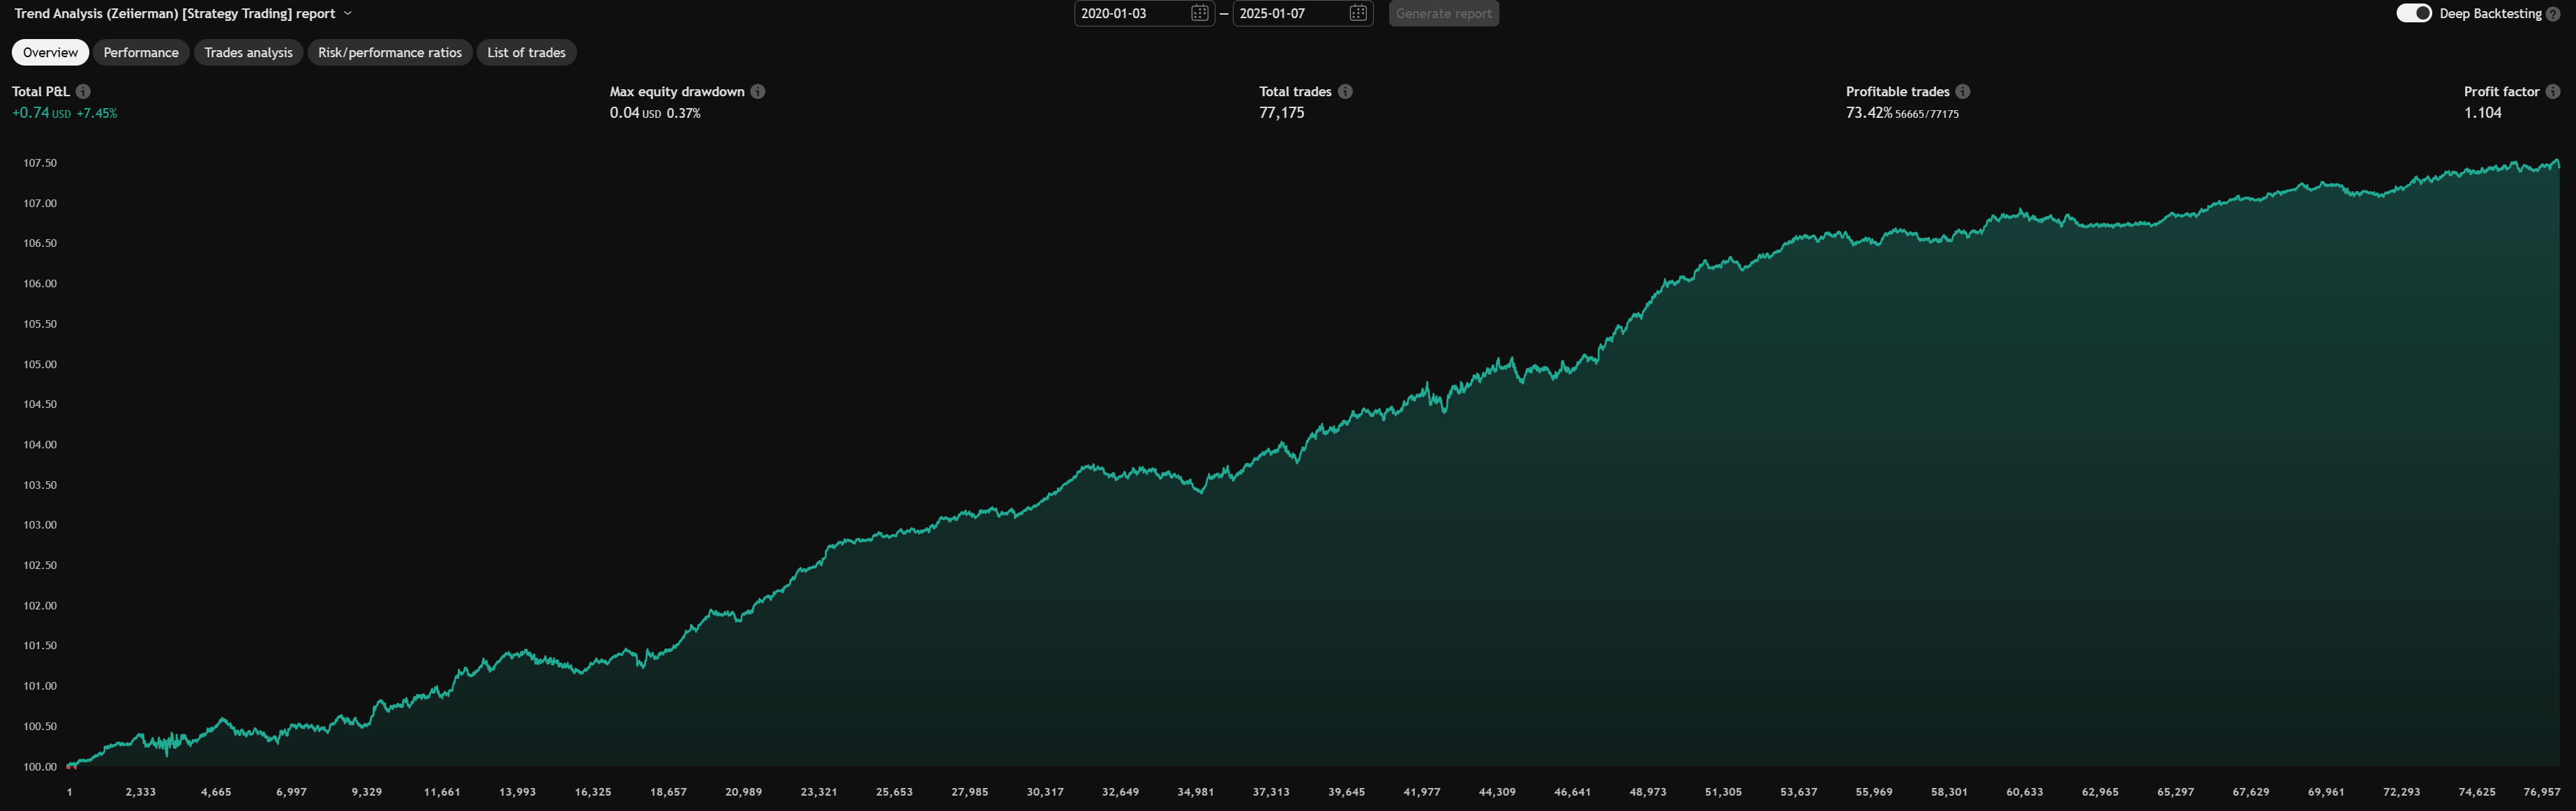The image size is (2576, 811).
Task: Show the List of trades tab
Action: (x=526, y=52)
